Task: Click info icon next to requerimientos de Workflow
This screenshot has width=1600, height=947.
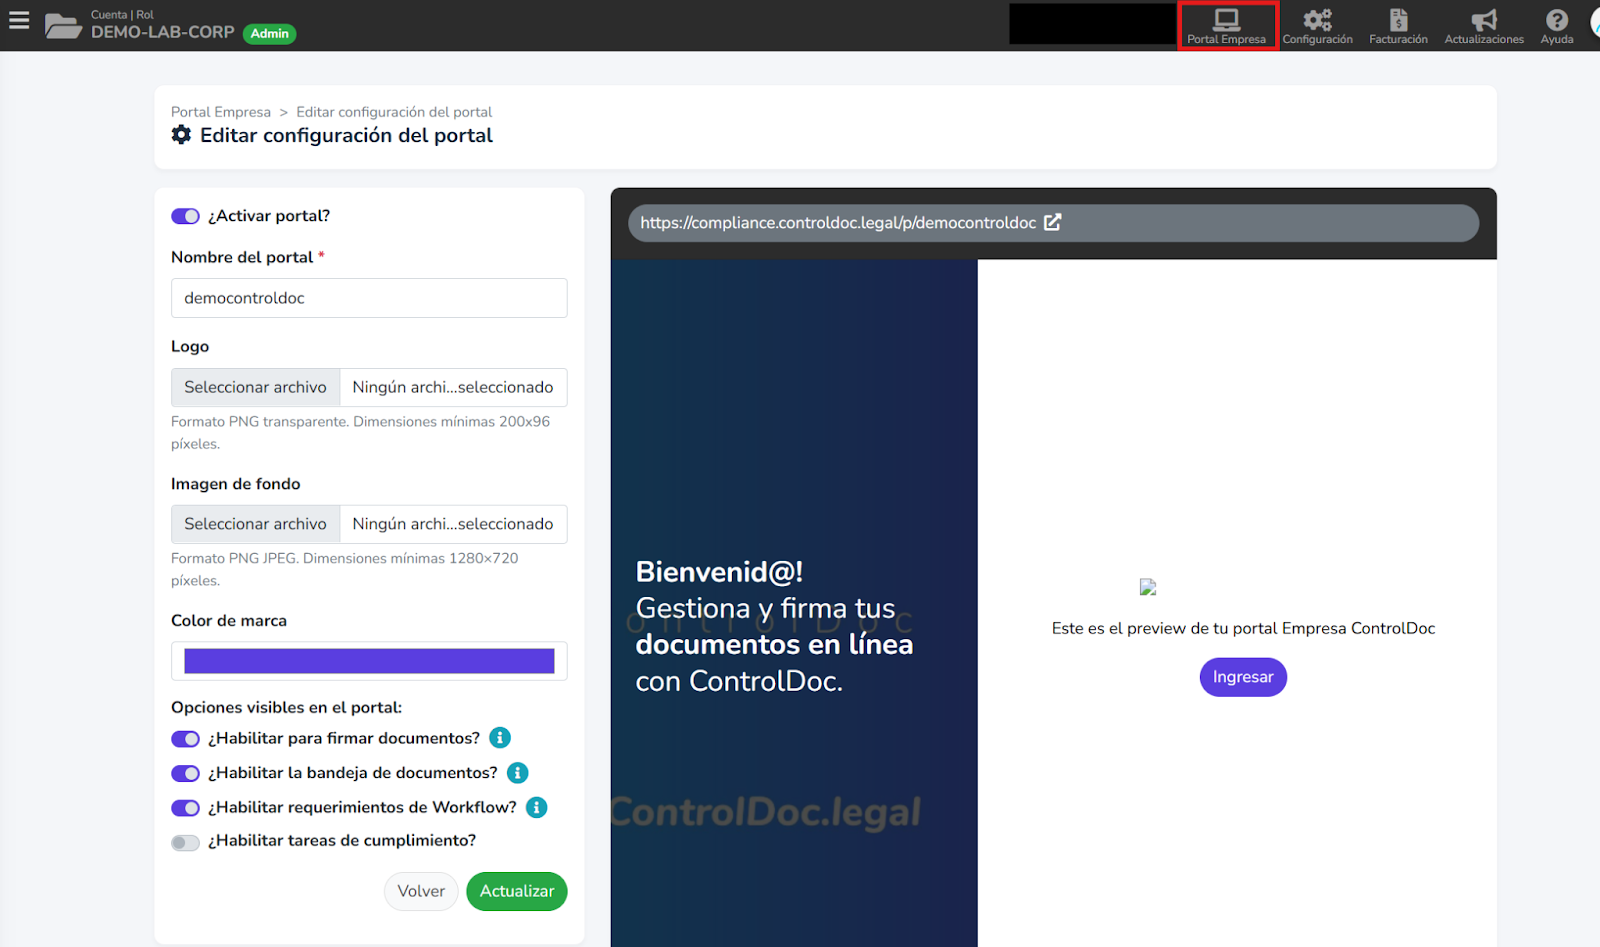Action: point(537,807)
